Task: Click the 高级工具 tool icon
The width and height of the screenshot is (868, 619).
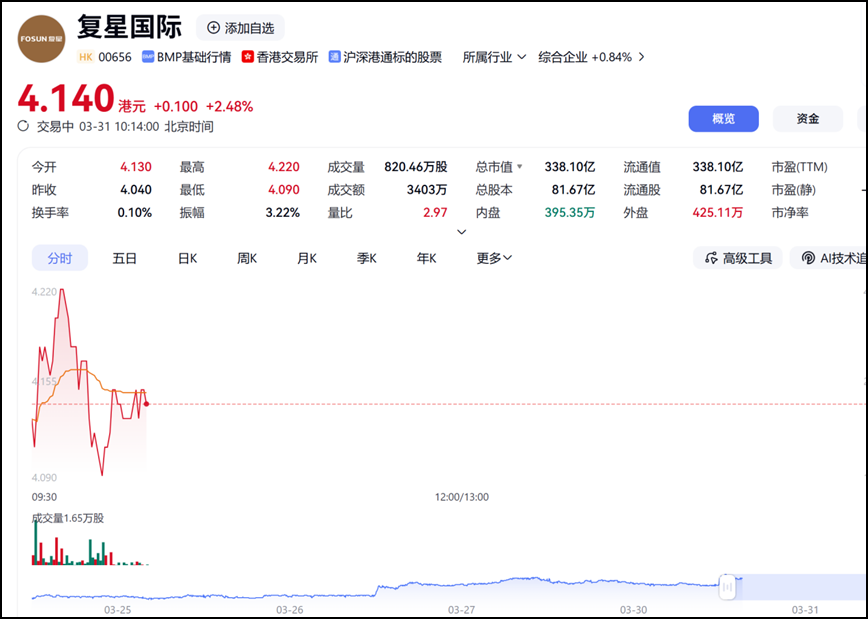Action: pos(711,258)
